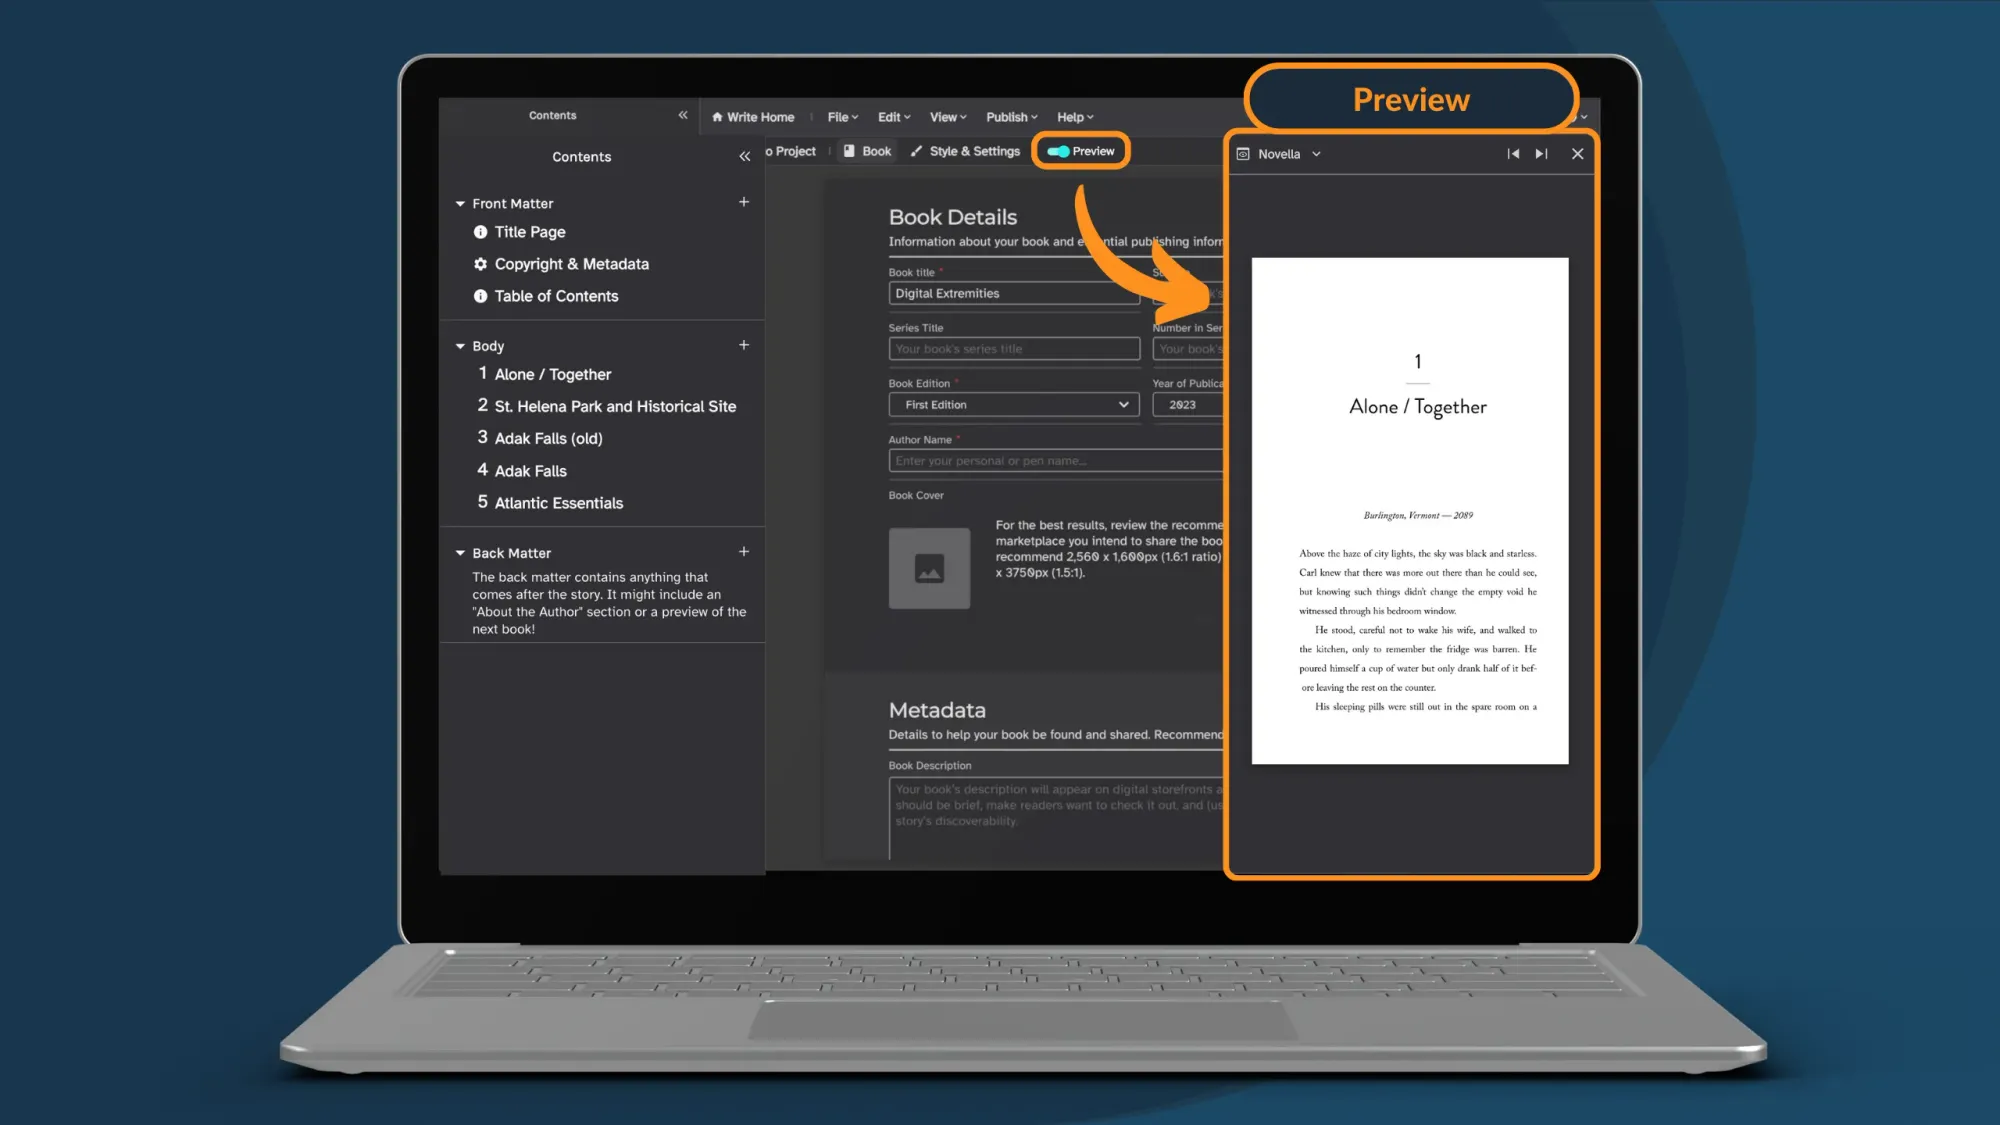Add a new chapter with the Body plus button
Screen dimensions: 2000x1125
(744, 344)
